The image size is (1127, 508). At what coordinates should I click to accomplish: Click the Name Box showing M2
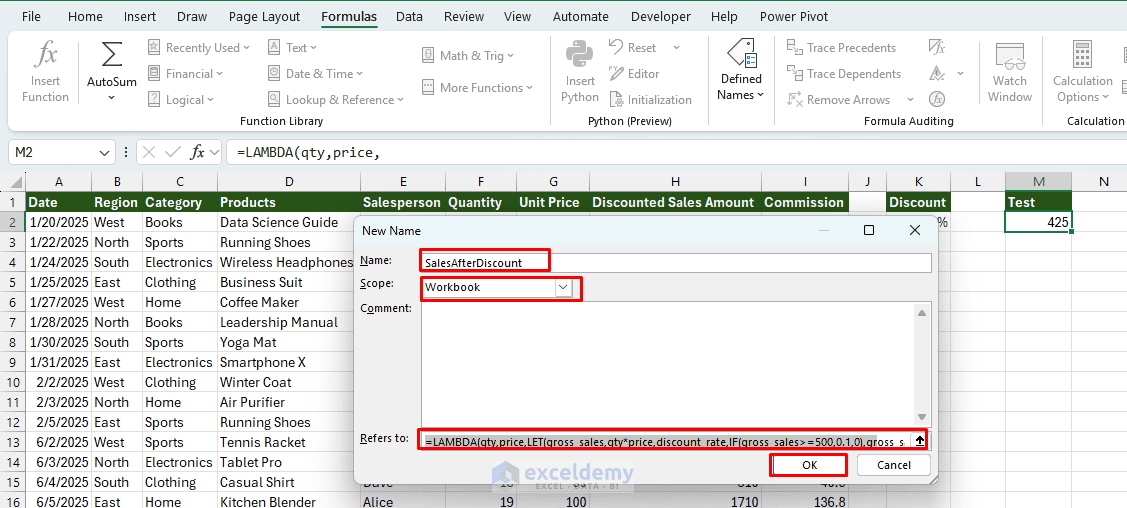click(61, 152)
